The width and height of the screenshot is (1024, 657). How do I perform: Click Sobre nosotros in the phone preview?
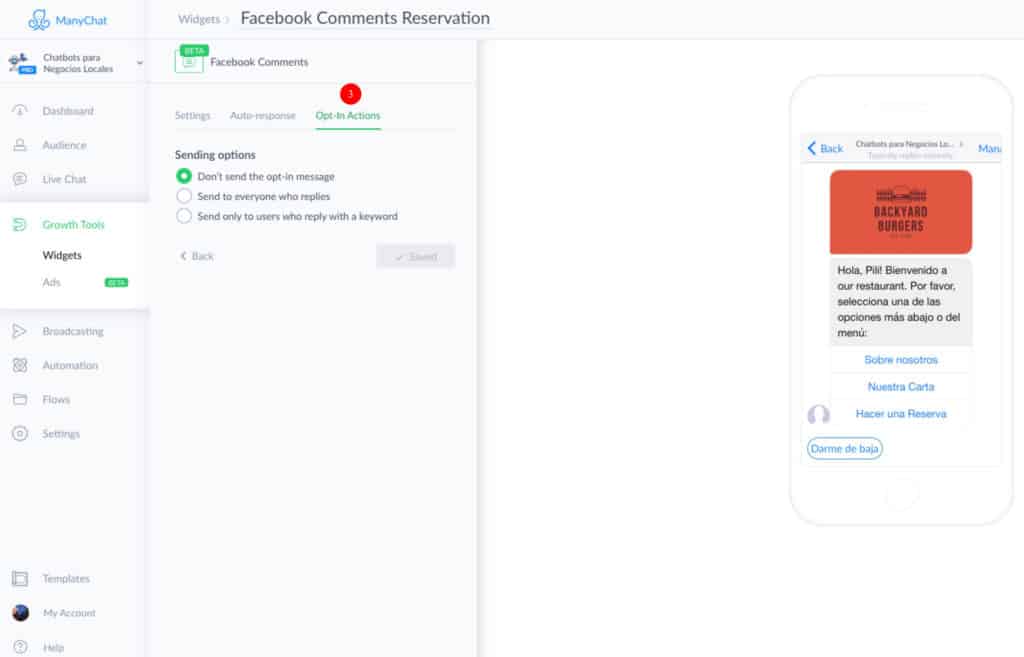point(901,360)
